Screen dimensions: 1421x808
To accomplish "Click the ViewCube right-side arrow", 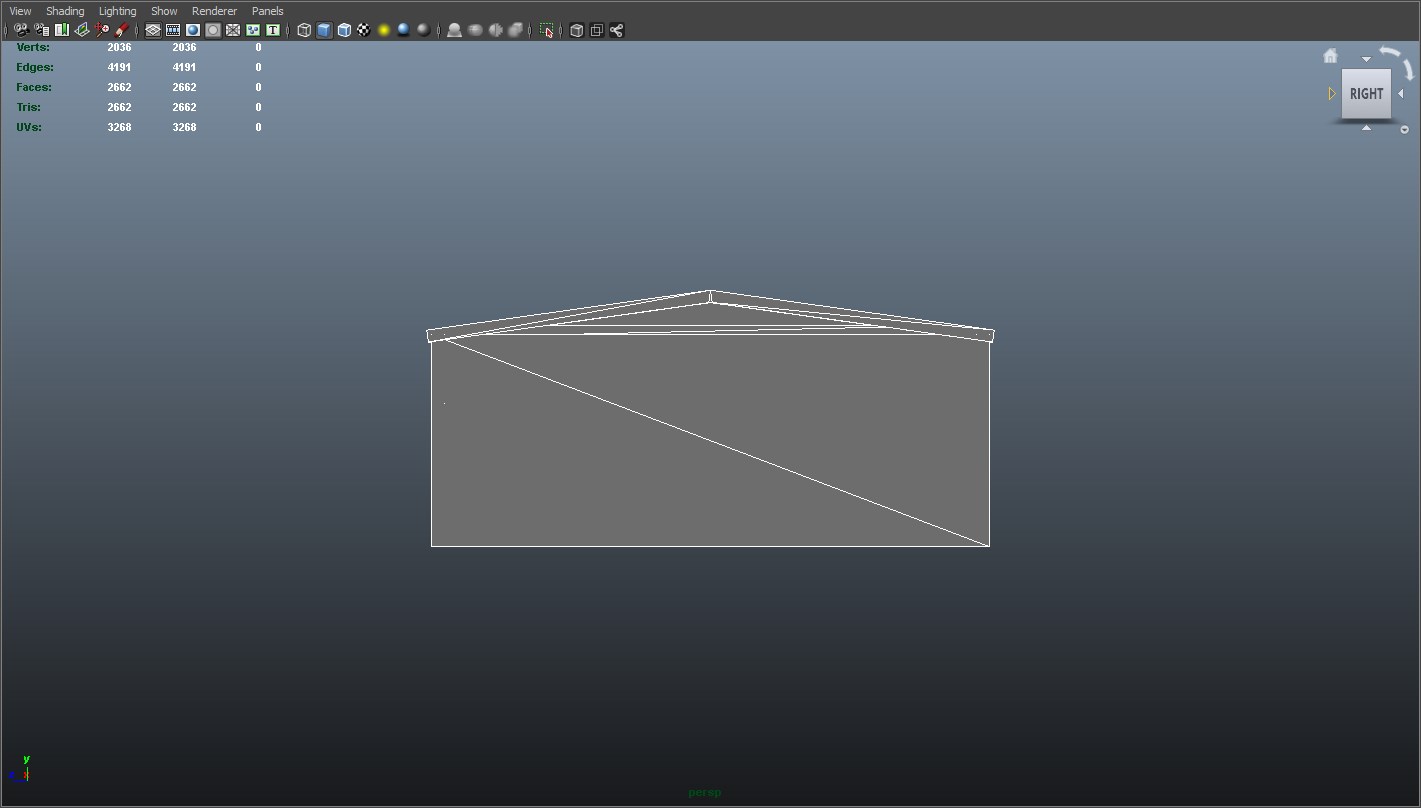I will pyautogui.click(x=1401, y=94).
